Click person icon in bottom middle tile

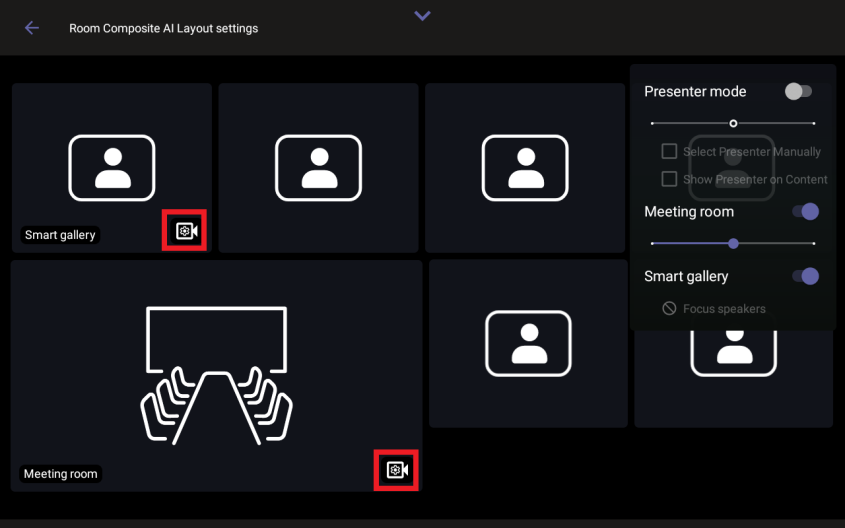point(528,343)
